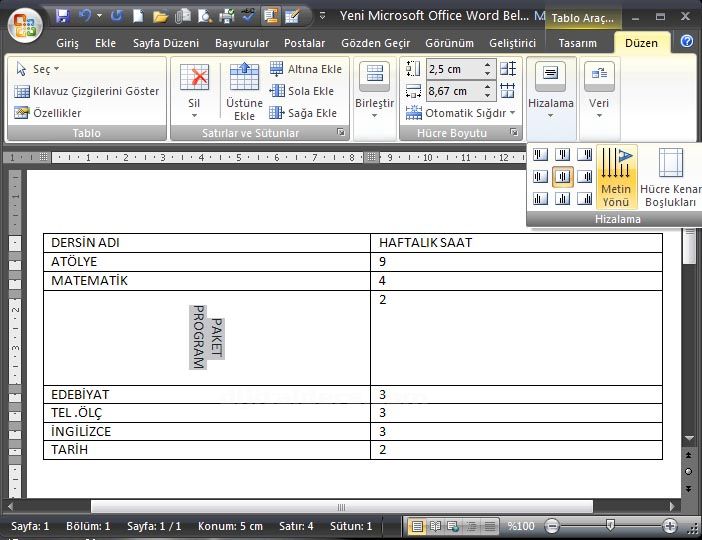Click the row height field 2,5 cm
The width and height of the screenshot is (702, 540).
(454, 69)
